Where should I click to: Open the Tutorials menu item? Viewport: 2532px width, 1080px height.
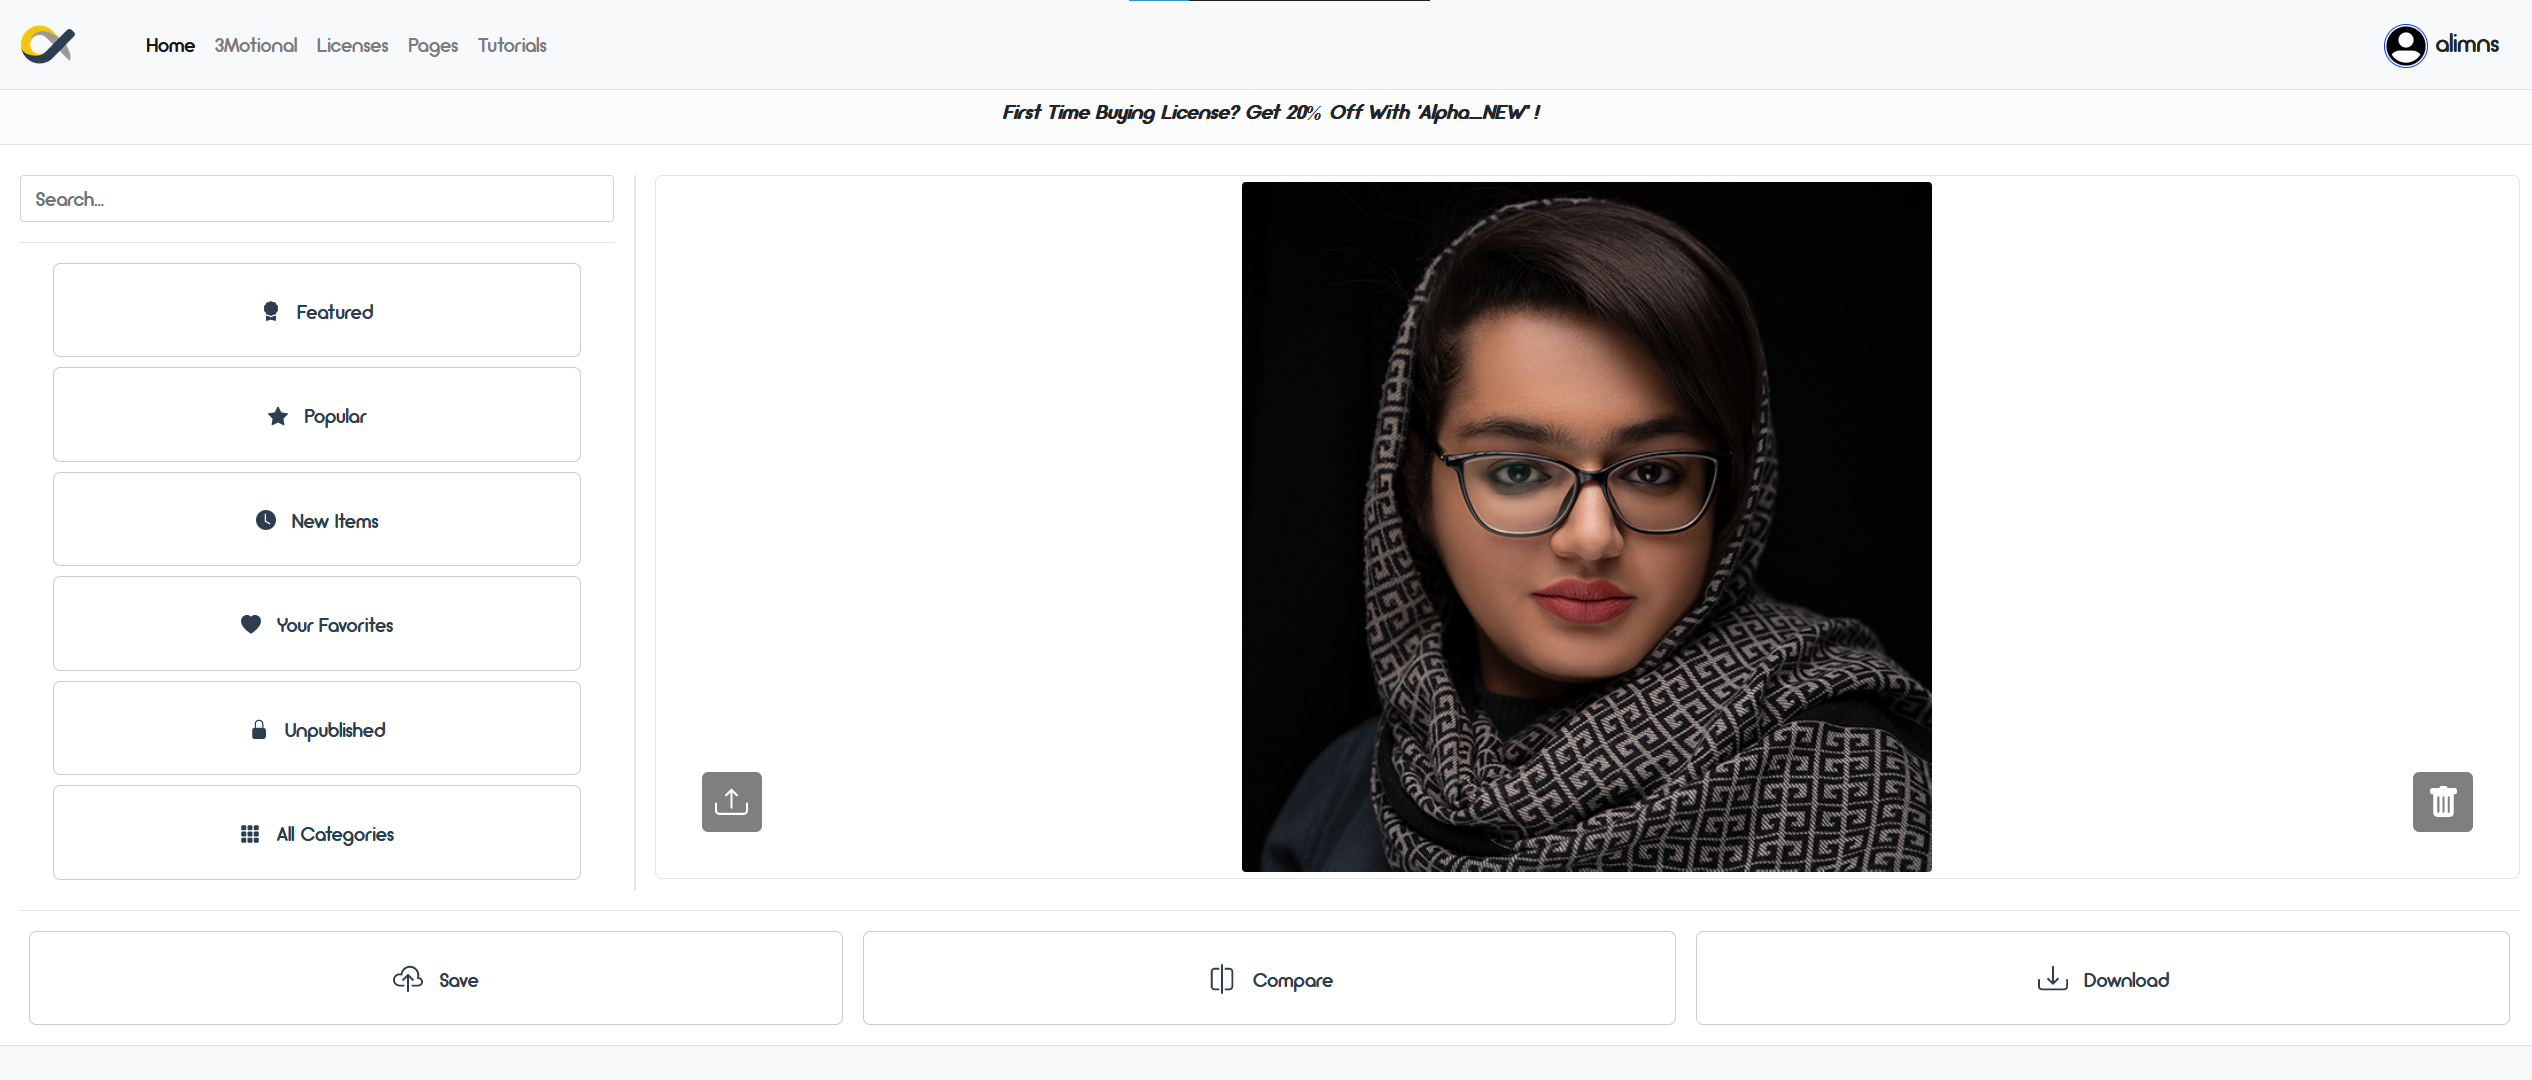[x=512, y=45]
